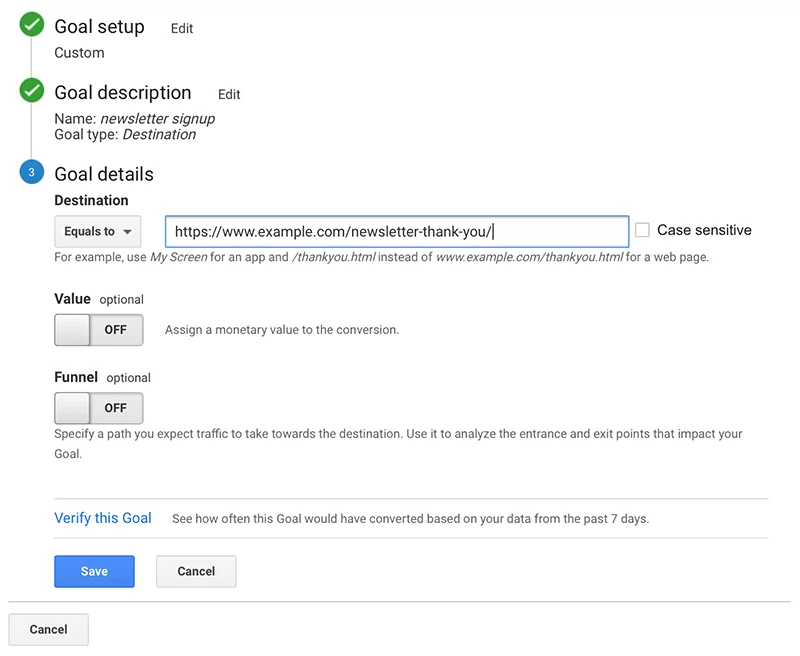Click into the Destination URL input field
This screenshot has width=800, height=656.
pos(396,232)
